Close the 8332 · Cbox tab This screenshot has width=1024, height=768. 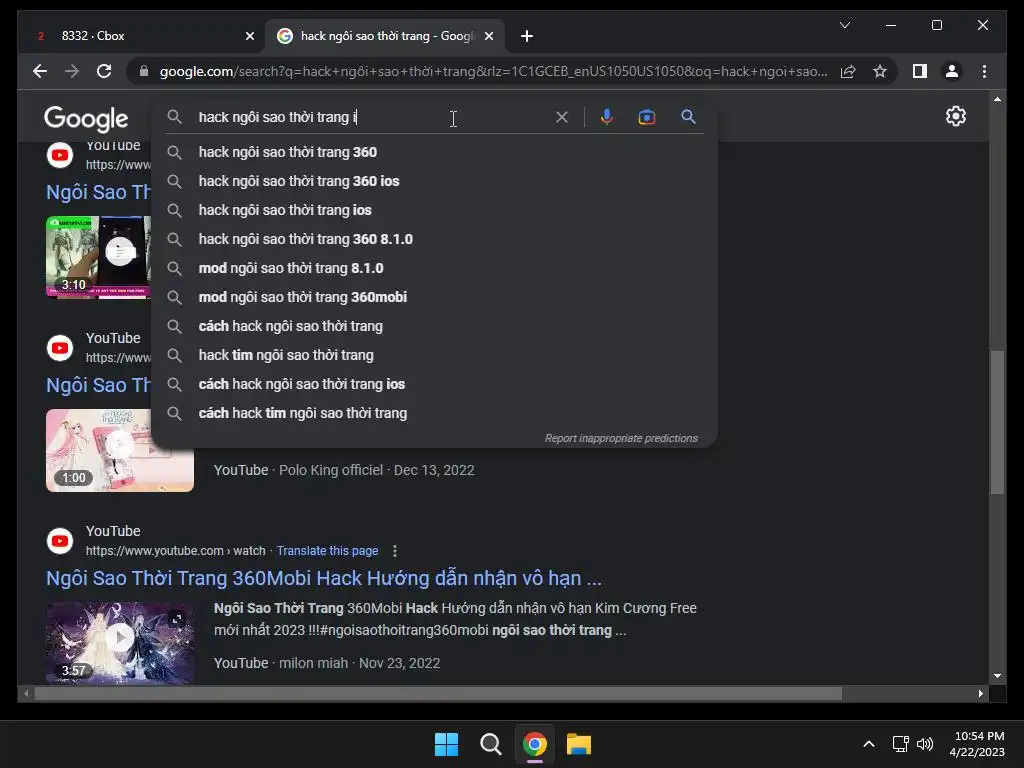pos(249,36)
